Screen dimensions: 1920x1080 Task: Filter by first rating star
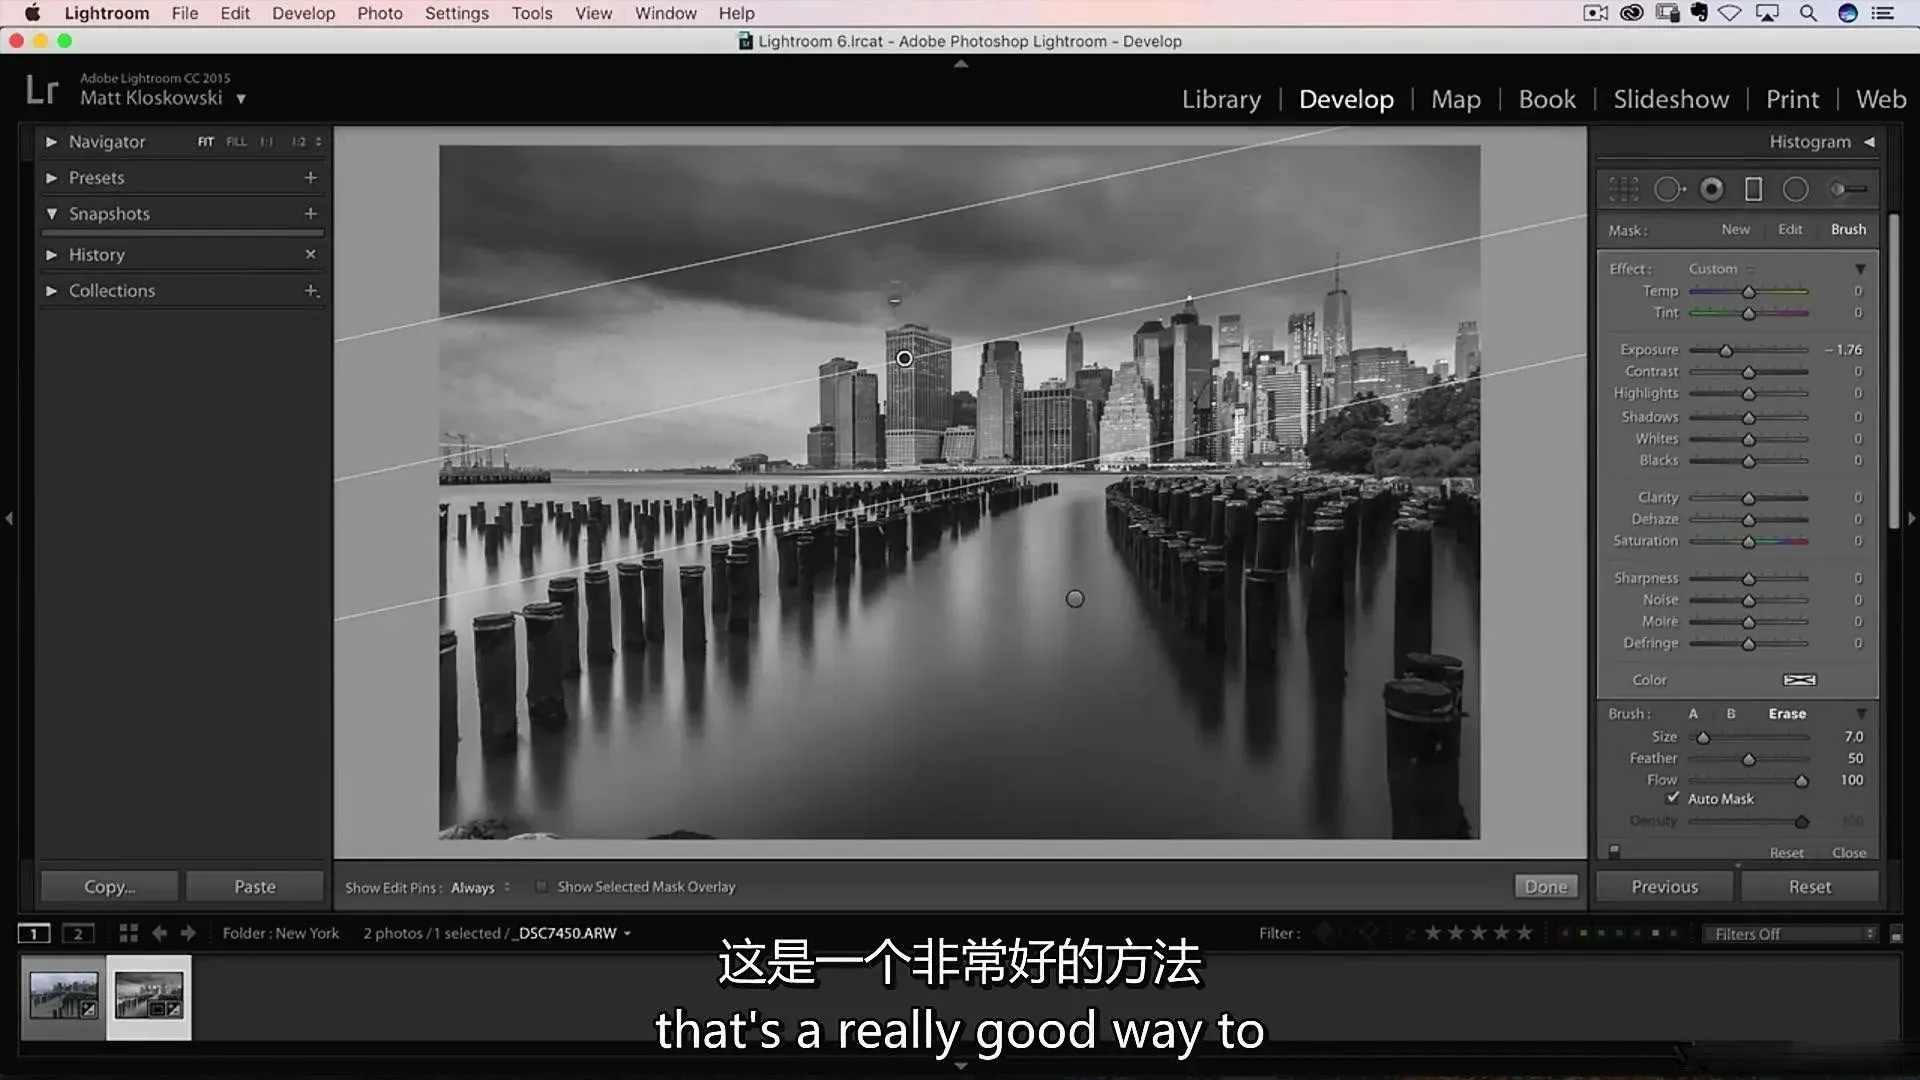pos(1433,933)
